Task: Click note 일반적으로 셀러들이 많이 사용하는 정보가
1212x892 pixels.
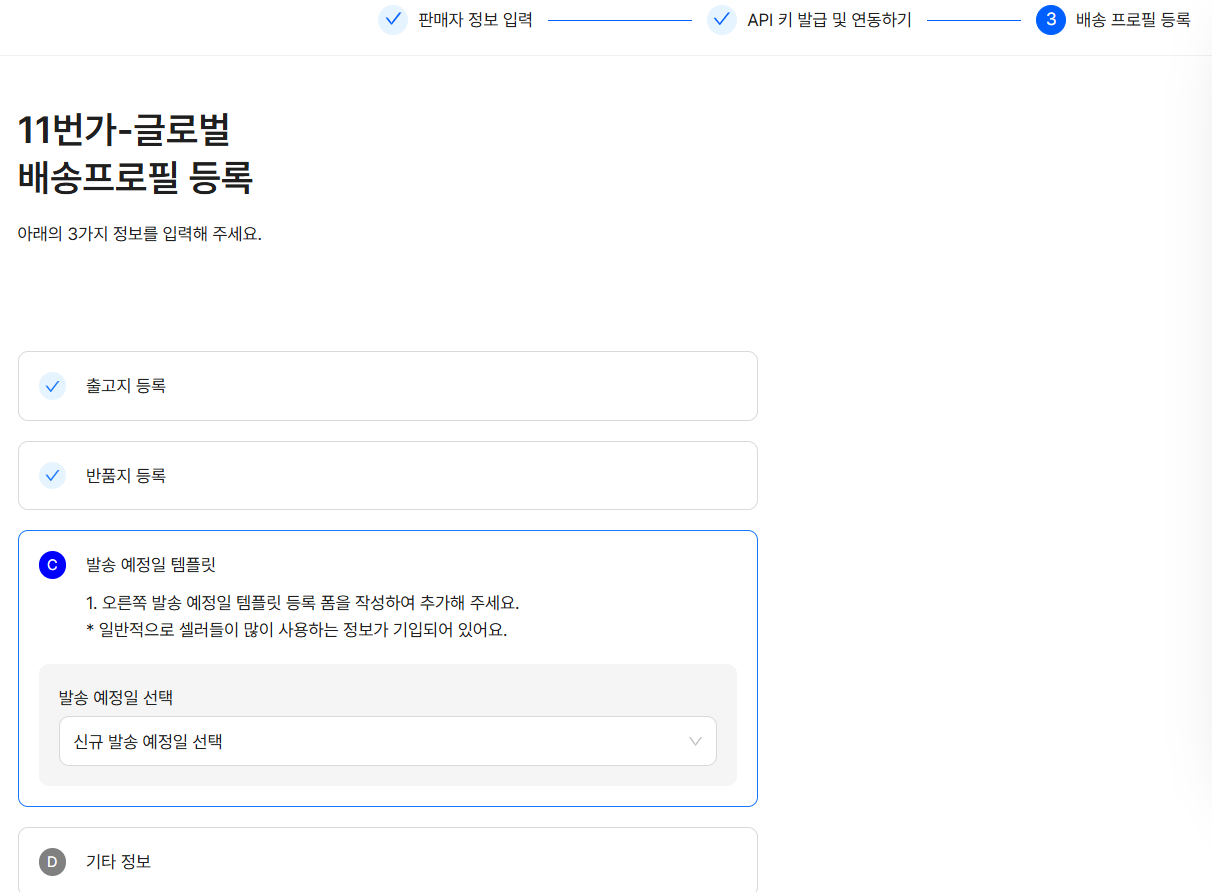Action: tap(297, 631)
